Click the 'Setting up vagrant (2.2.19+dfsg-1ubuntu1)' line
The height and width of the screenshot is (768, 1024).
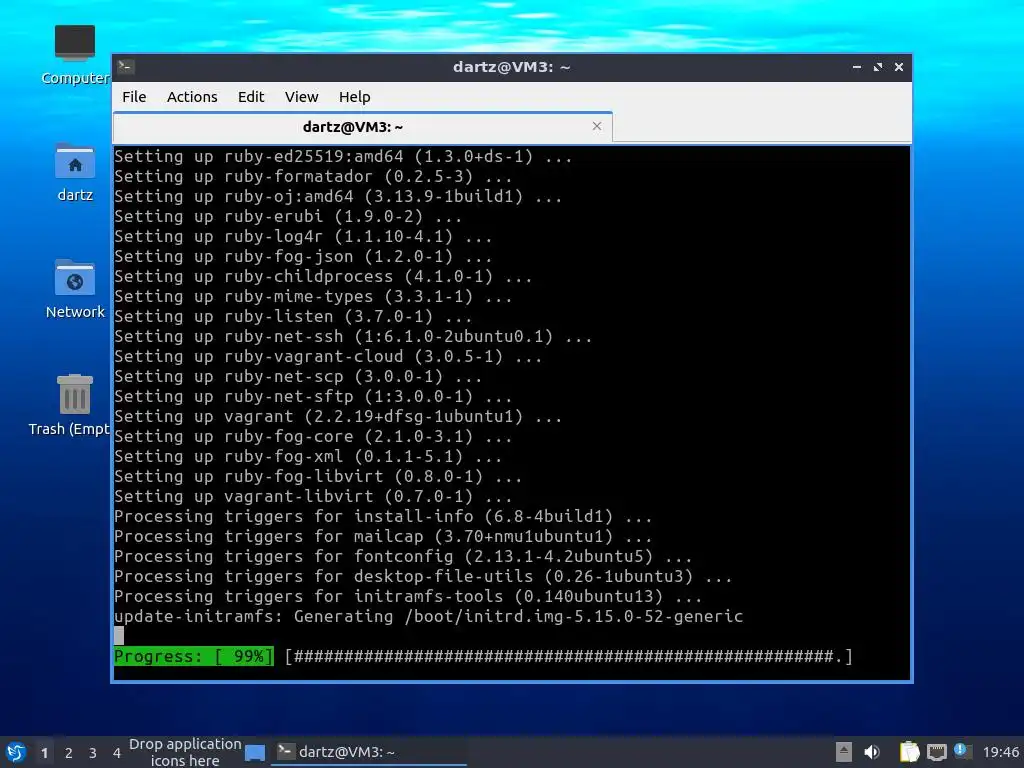338,416
